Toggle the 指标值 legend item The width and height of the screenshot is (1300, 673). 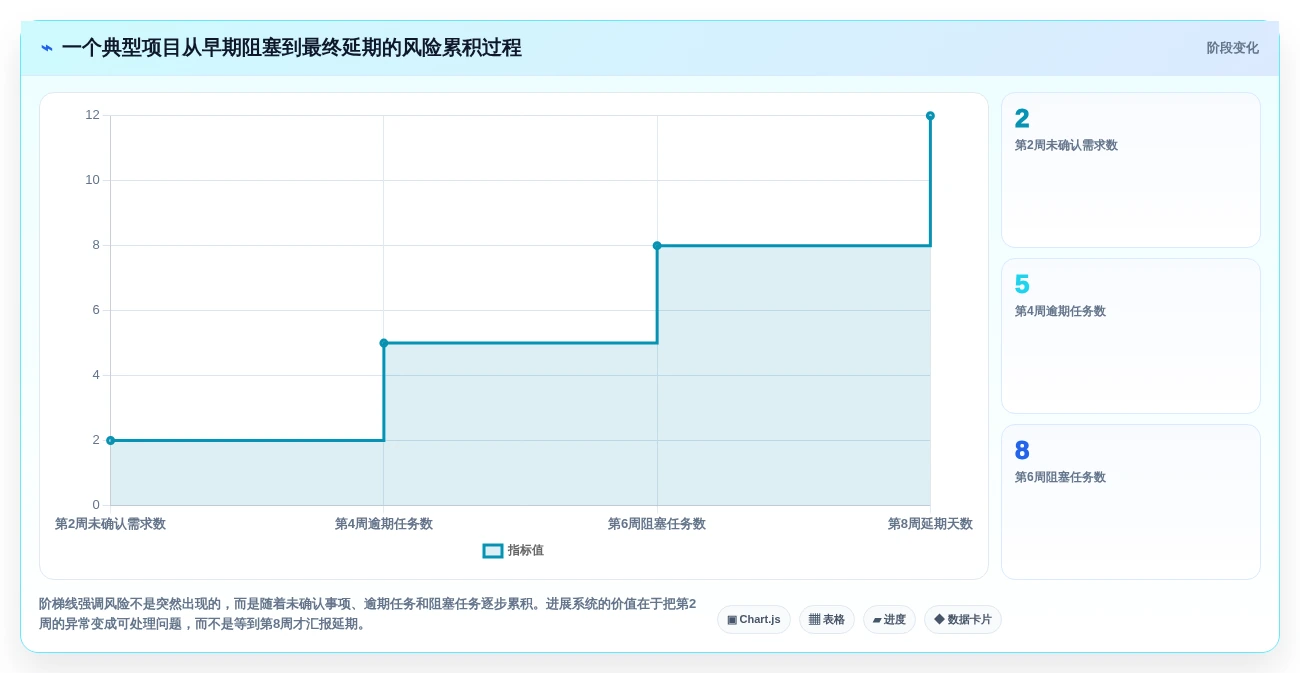click(x=513, y=551)
